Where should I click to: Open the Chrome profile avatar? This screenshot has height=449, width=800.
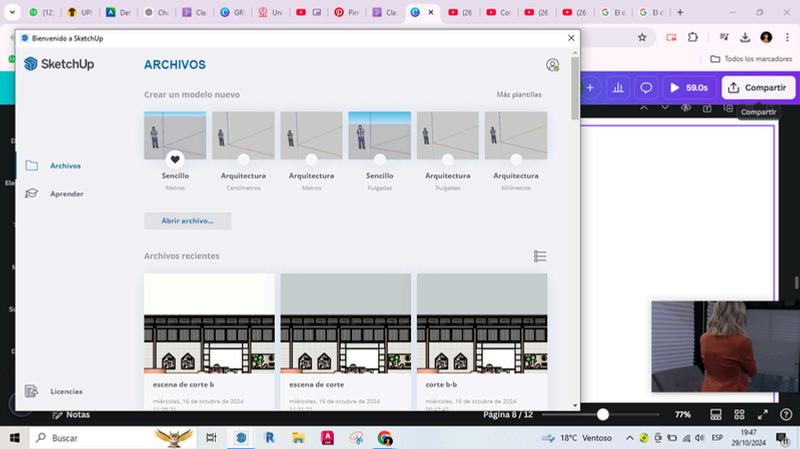766,37
